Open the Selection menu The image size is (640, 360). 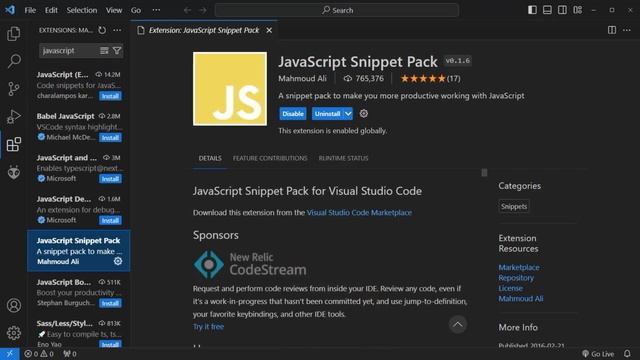point(82,10)
